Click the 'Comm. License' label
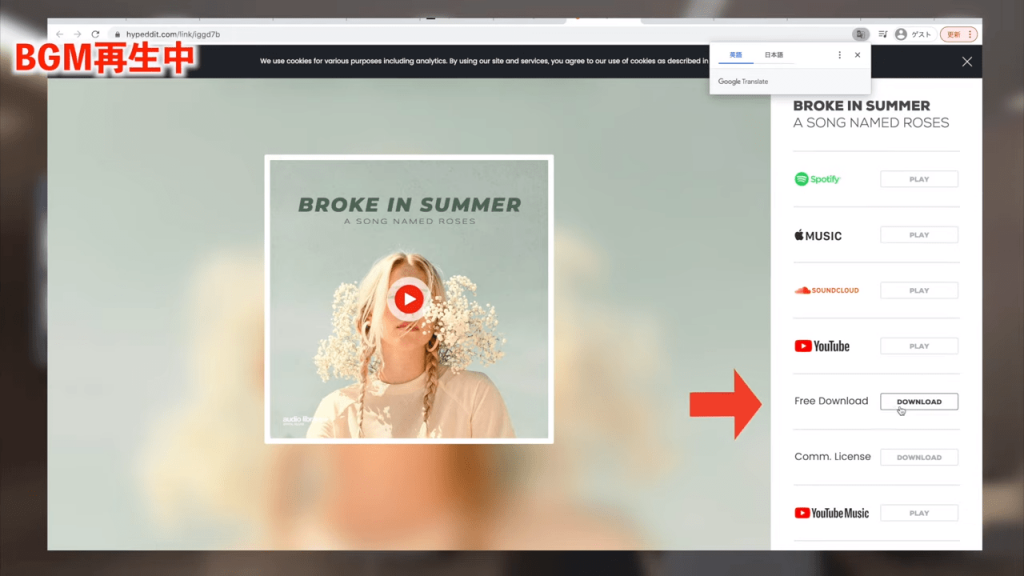1024x576 pixels. [833, 456]
